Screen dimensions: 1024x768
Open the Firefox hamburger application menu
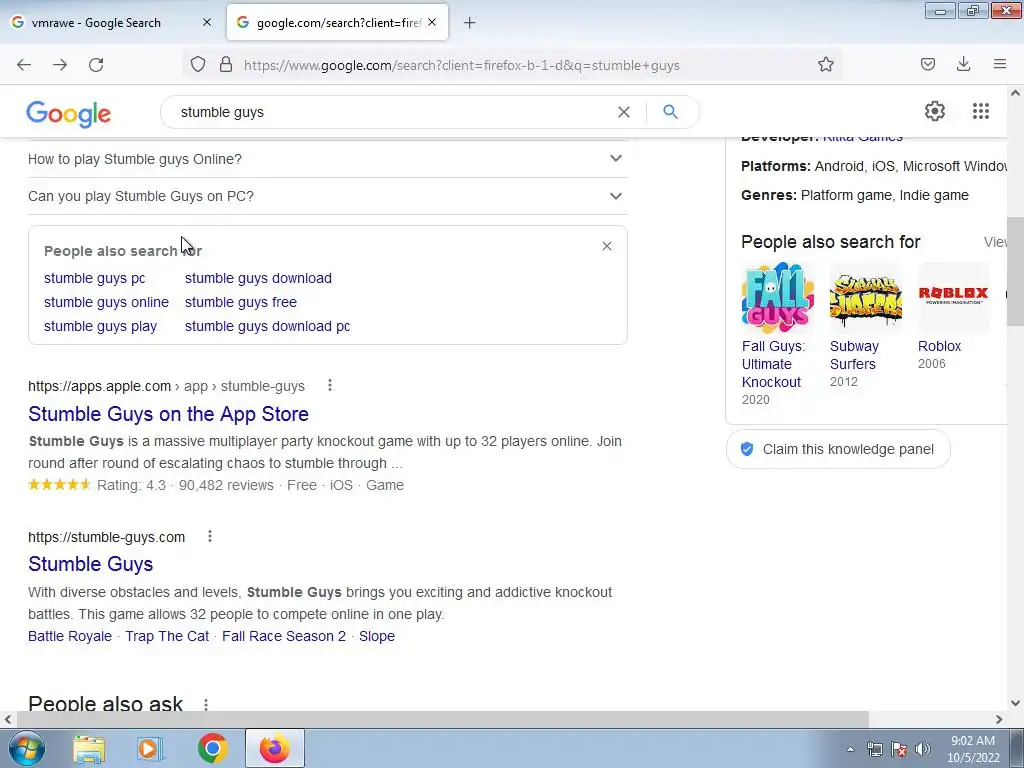(1000, 64)
